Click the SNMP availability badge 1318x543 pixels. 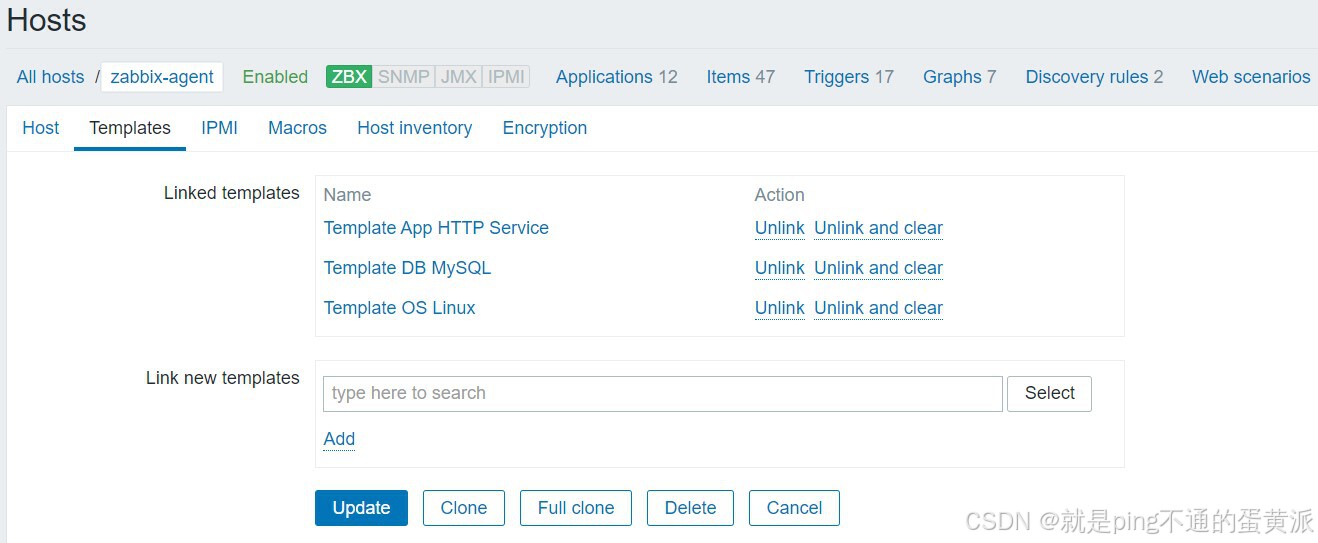pos(404,77)
